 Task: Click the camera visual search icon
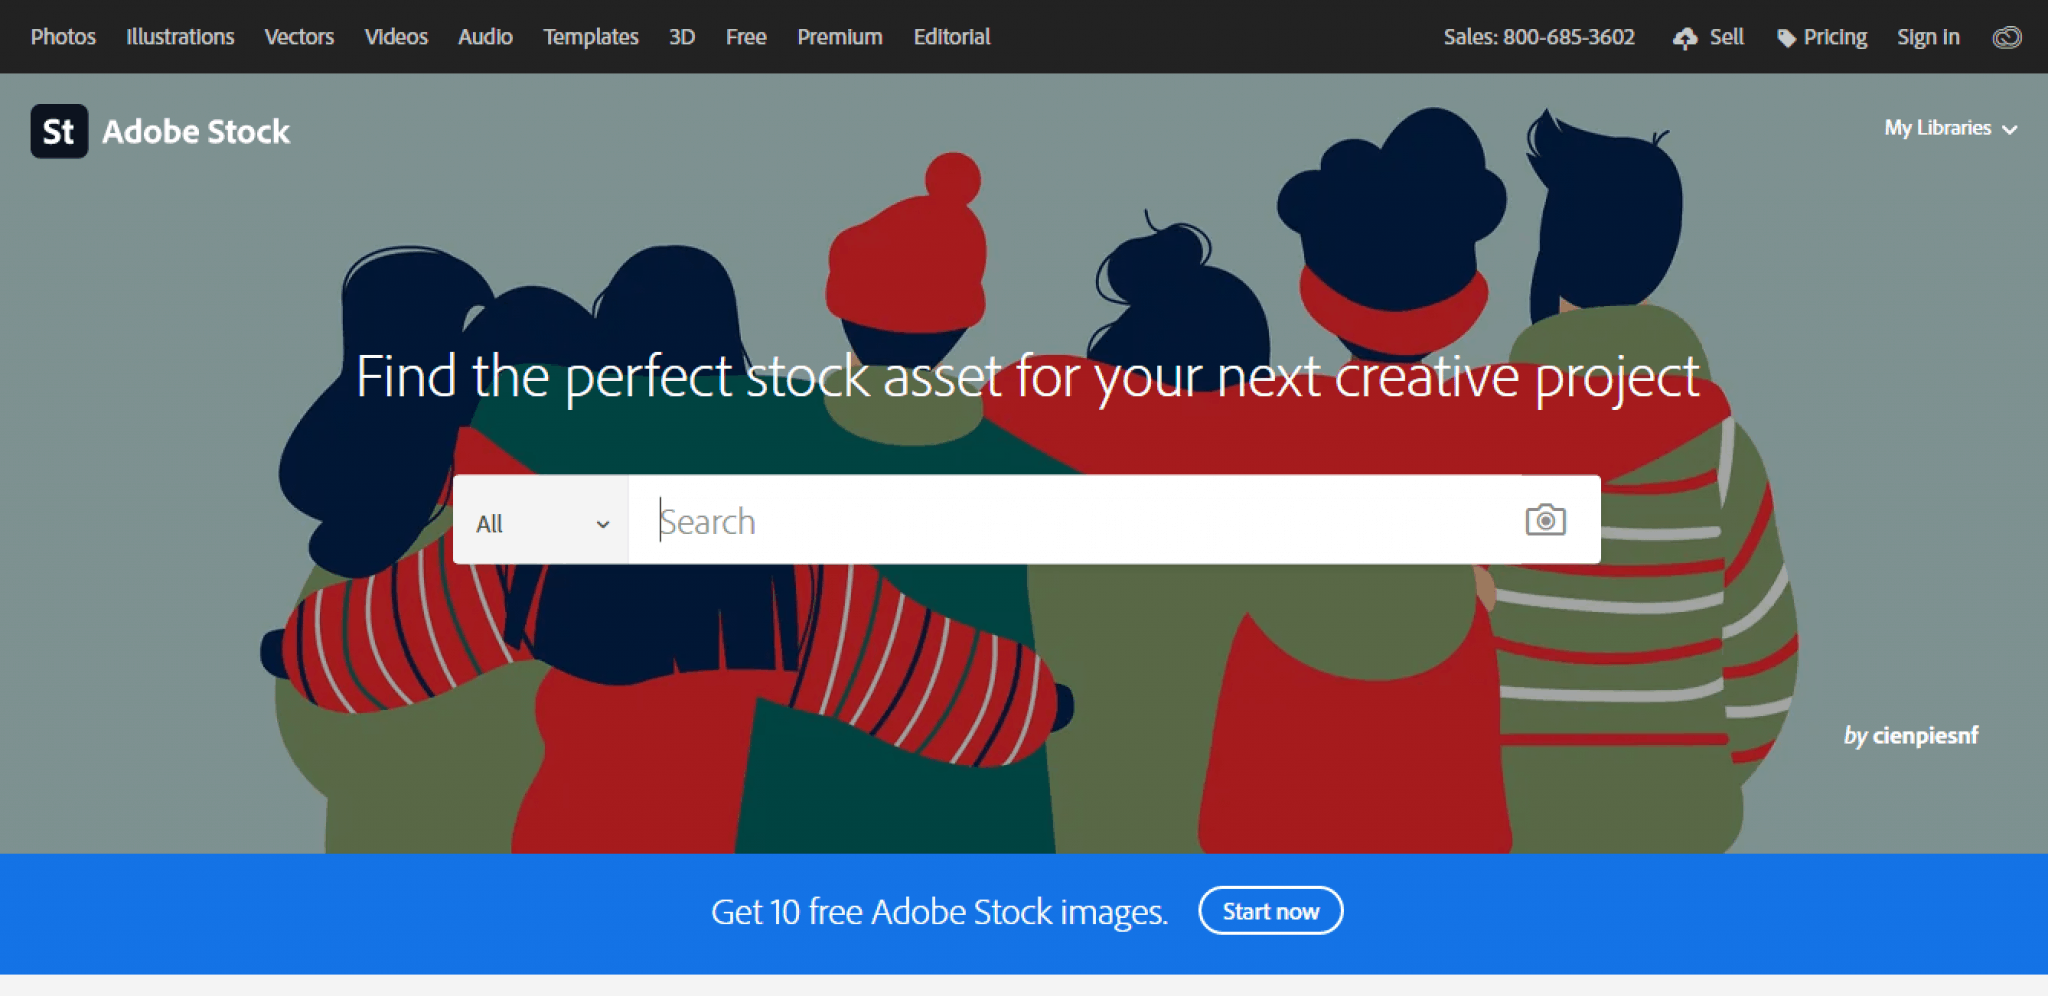click(x=1545, y=520)
